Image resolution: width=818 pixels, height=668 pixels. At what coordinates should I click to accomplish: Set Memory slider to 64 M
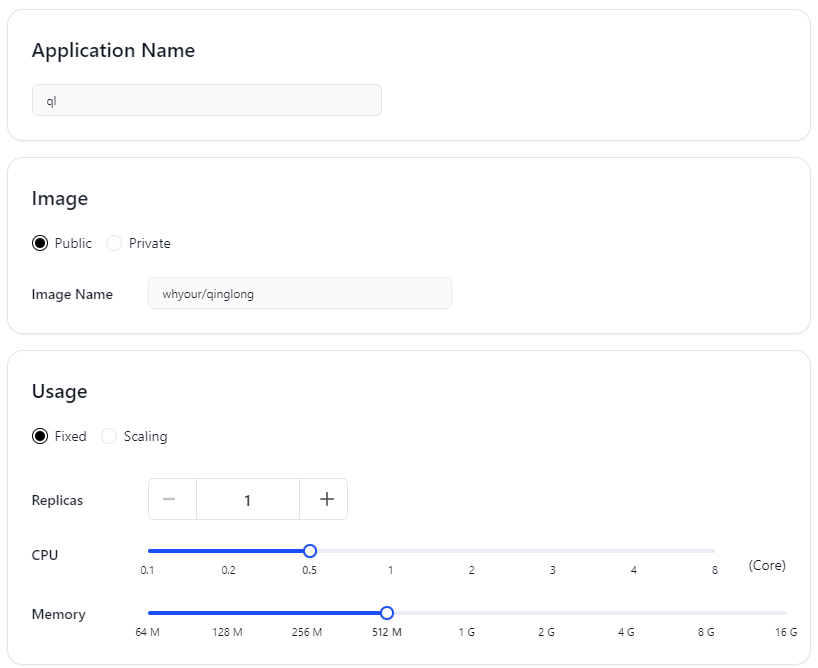pyautogui.click(x=149, y=613)
